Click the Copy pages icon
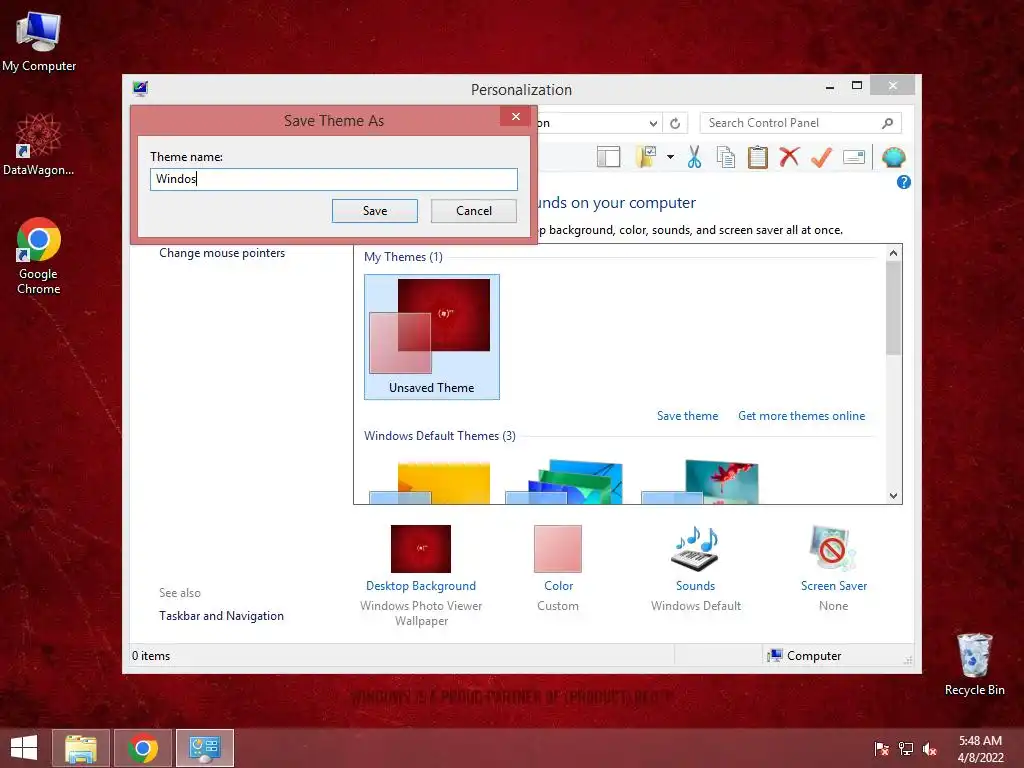 pyautogui.click(x=726, y=157)
